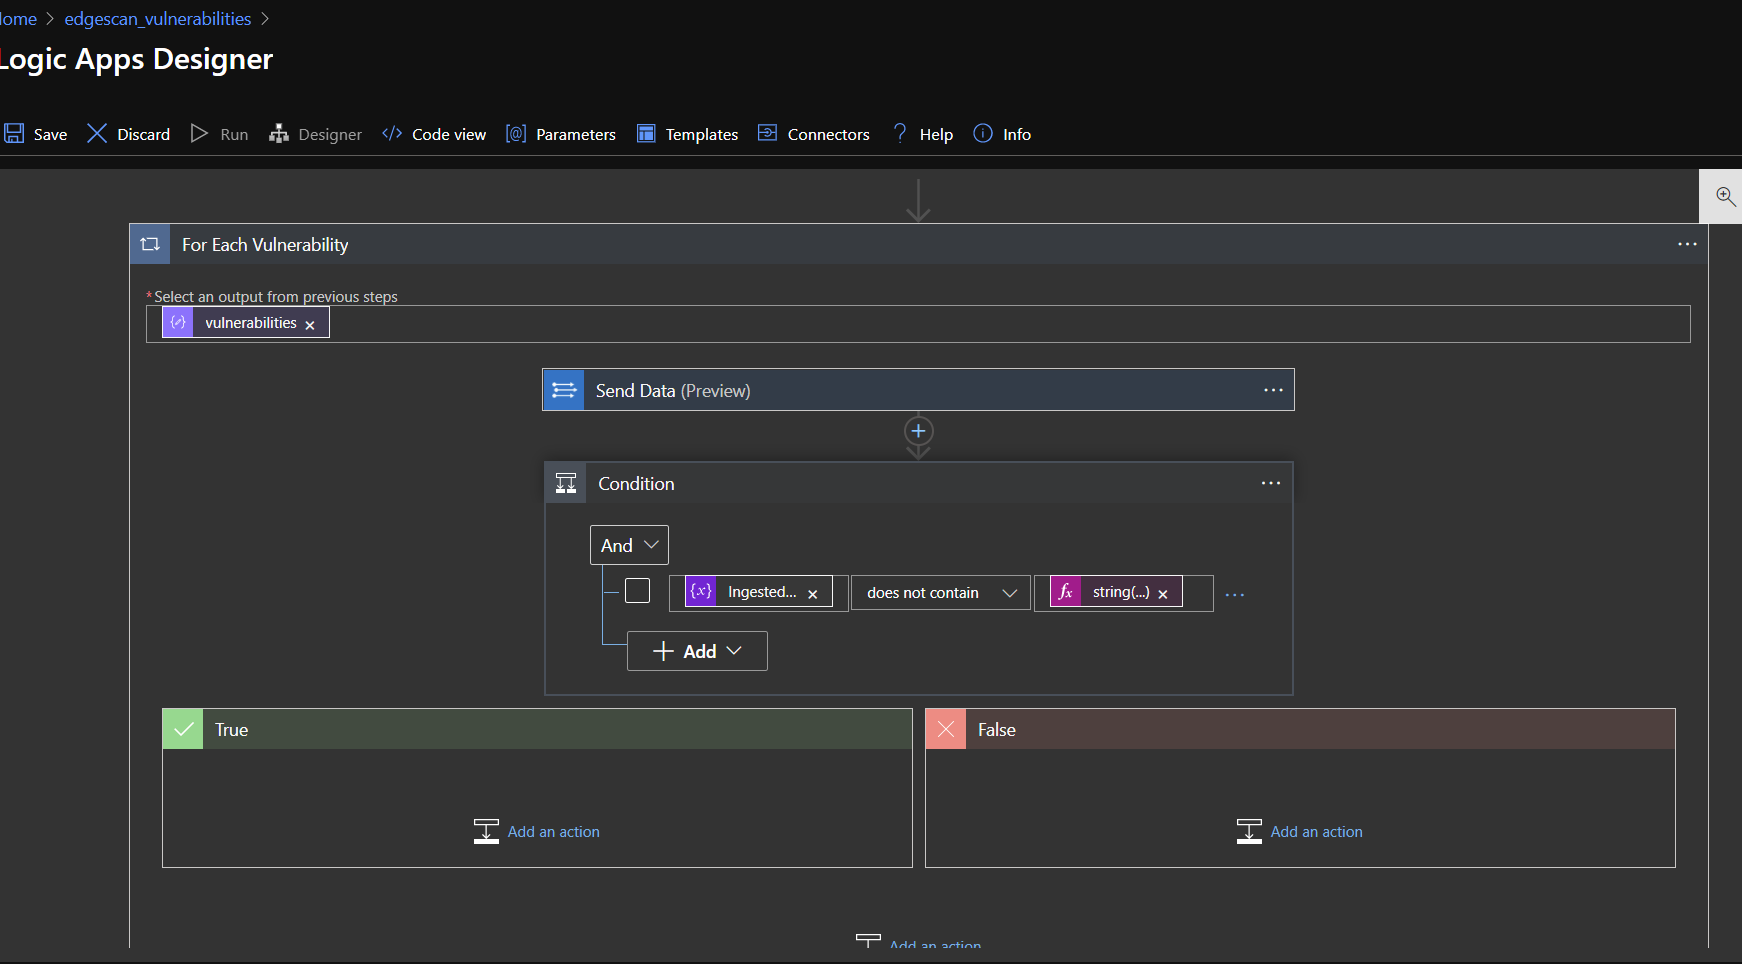Image resolution: width=1742 pixels, height=964 pixels.
Task: Click the vulnerabilities output input field
Action: click(x=918, y=324)
